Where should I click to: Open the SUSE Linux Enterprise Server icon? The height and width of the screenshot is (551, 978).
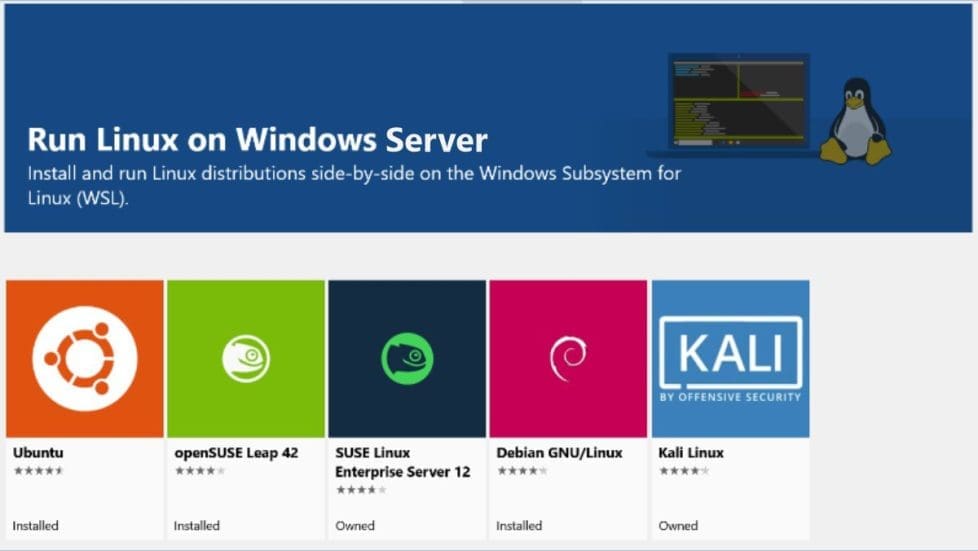coord(407,359)
